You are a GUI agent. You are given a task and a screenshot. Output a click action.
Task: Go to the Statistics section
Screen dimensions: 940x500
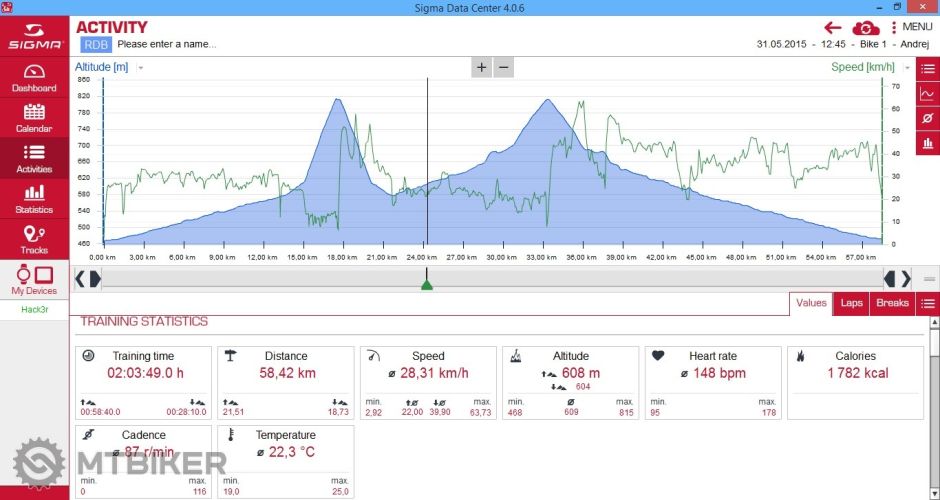point(34,199)
